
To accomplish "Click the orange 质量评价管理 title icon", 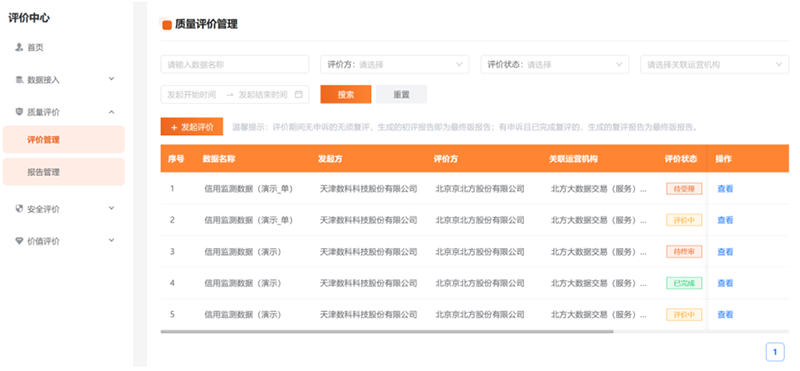I will [166, 24].
